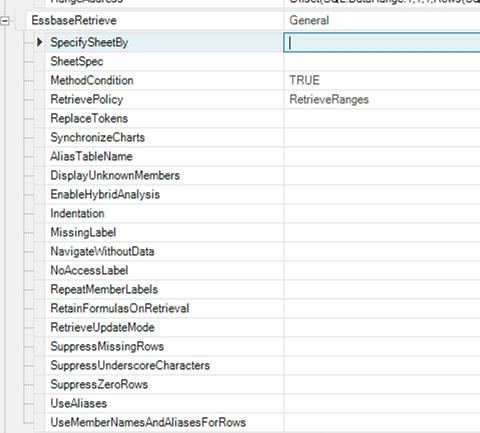Select the SpecifySheetBy property

click(x=89, y=42)
